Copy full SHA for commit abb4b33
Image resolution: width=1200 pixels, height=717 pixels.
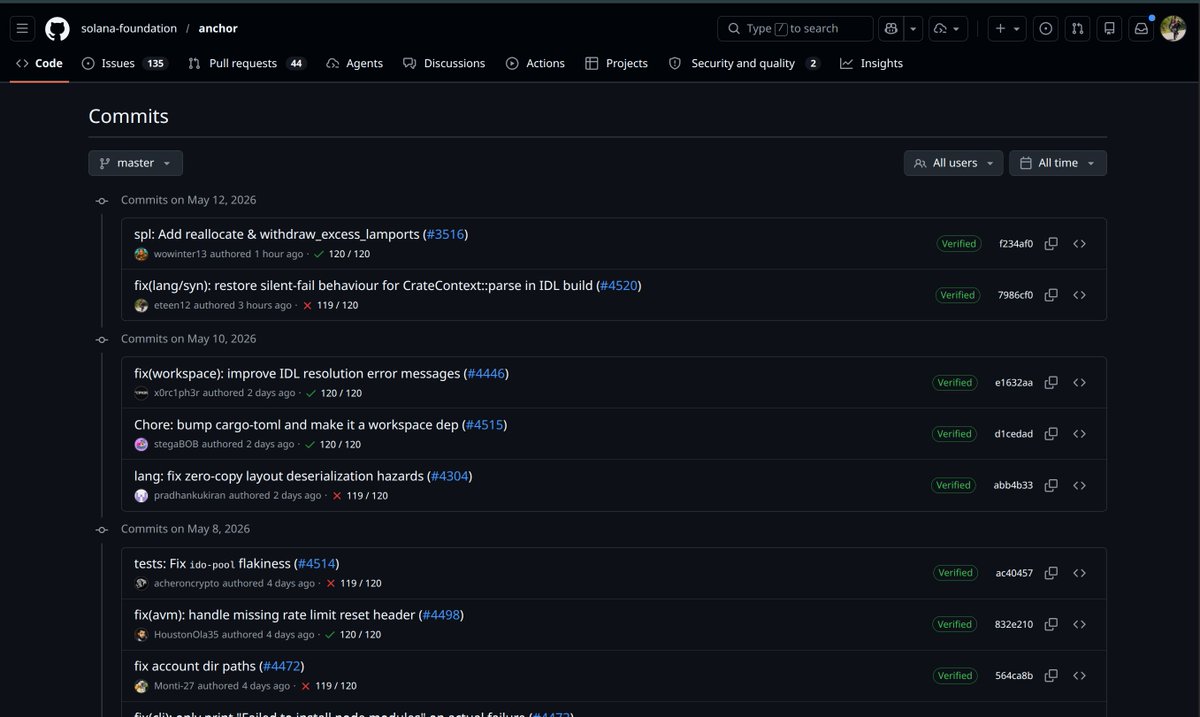(1051, 485)
